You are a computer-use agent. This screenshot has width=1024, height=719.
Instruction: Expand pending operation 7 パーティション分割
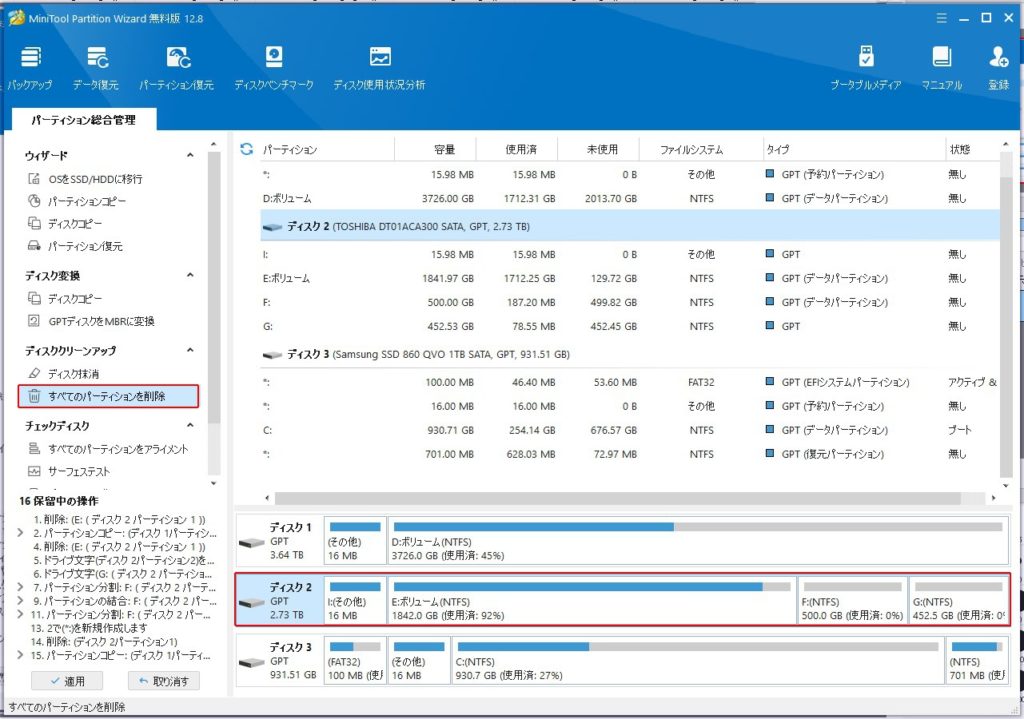(21, 587)
